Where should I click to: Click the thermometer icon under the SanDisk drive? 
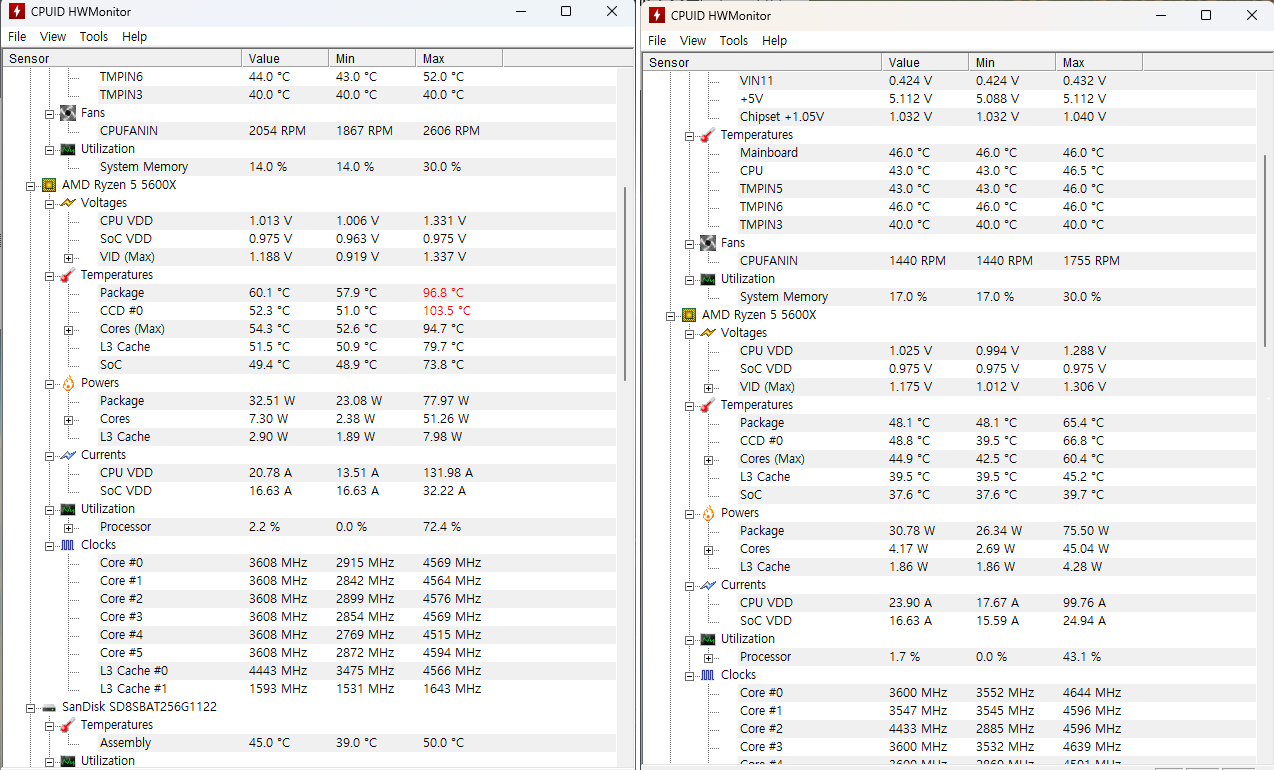[68, 725]
